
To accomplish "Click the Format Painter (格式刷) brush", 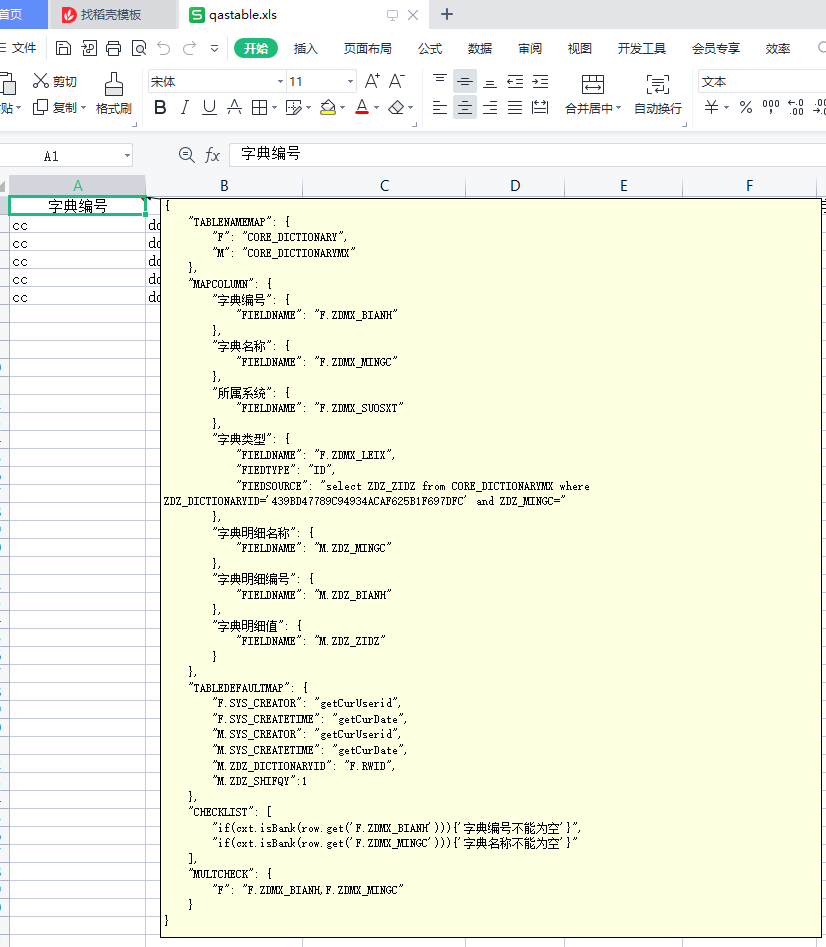I will 114,85.
